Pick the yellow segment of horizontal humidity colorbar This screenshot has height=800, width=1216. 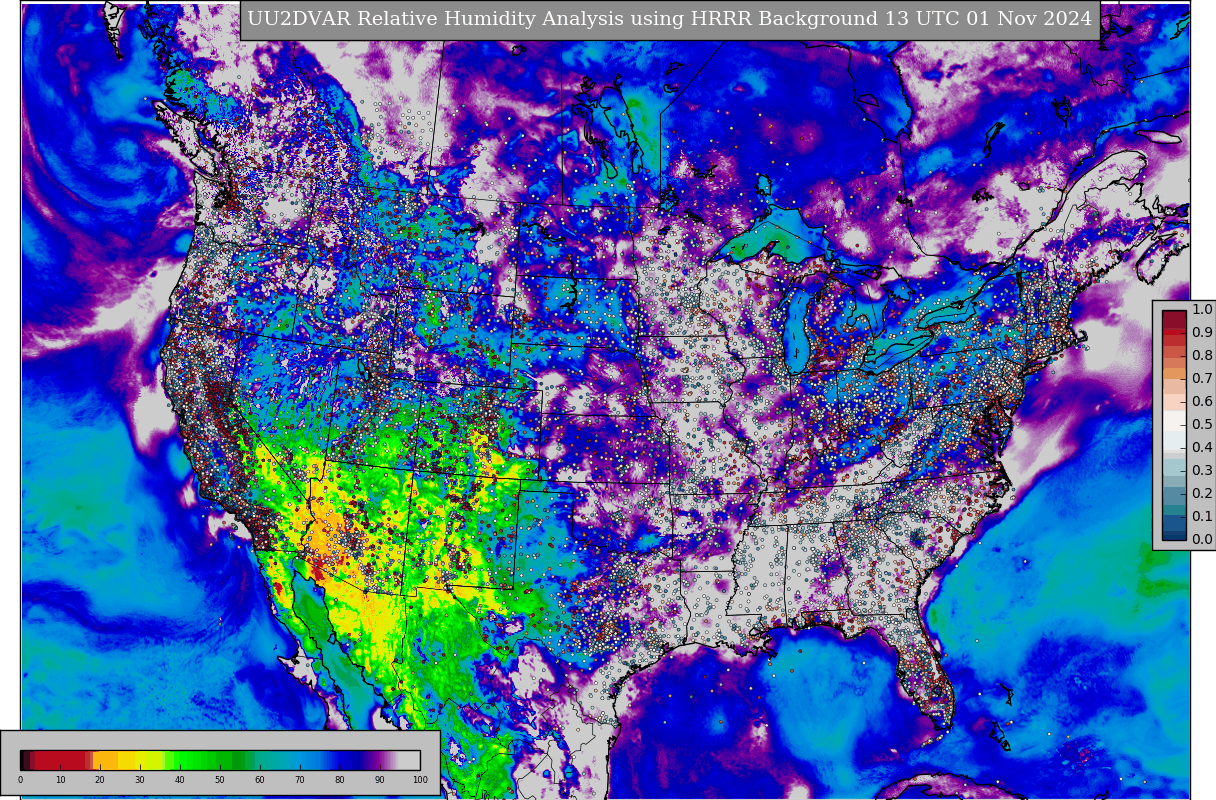[140, 760]
